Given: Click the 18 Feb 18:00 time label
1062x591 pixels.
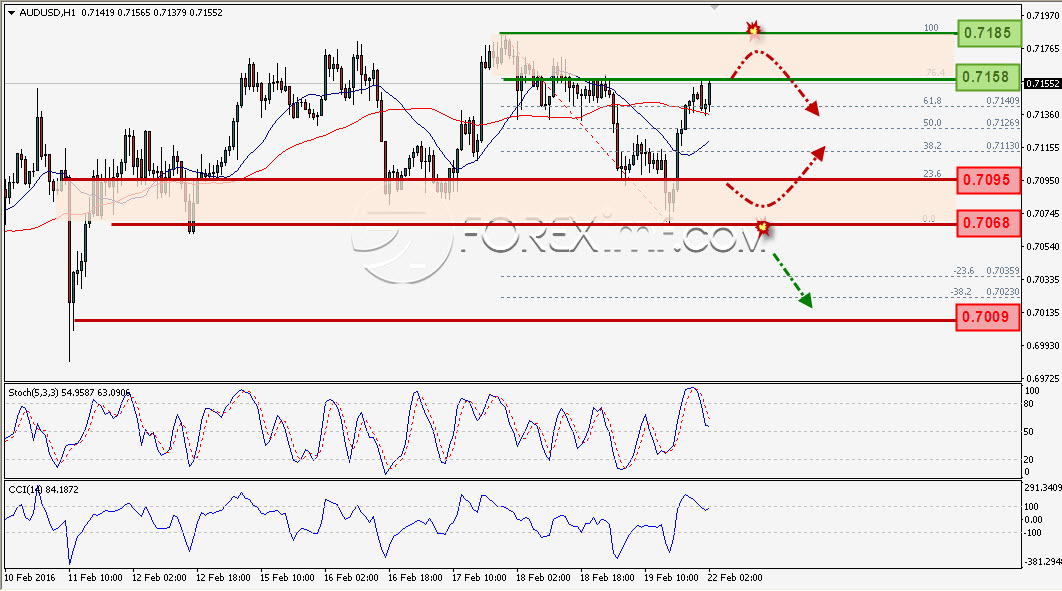Looking at the screenshot, I should pyautogui.click(x=608, y=578).
